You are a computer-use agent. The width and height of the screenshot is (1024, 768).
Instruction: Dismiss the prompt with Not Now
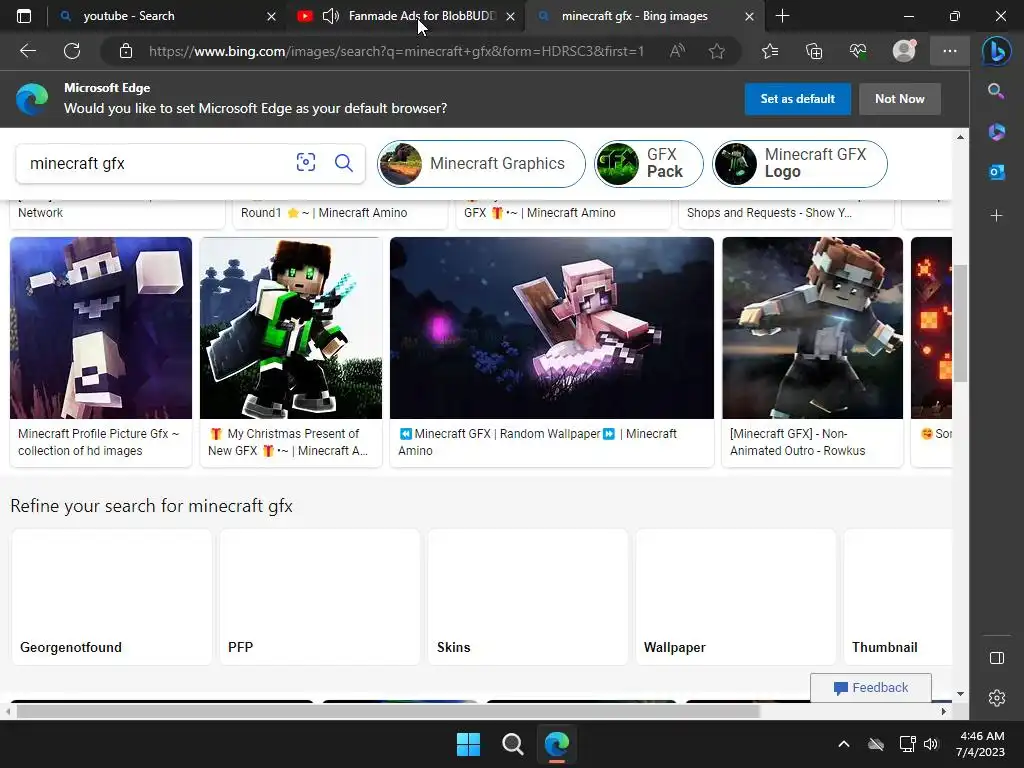coord(899,99)
